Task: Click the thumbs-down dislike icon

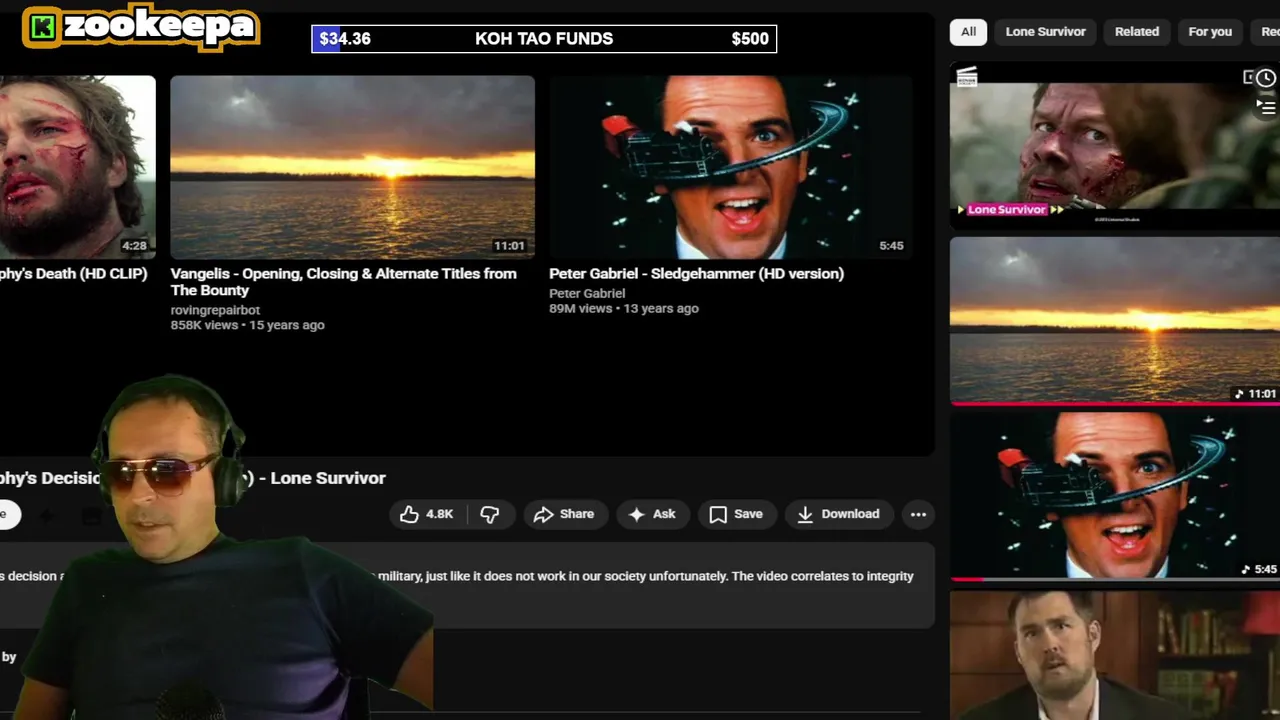Action: 490,514
